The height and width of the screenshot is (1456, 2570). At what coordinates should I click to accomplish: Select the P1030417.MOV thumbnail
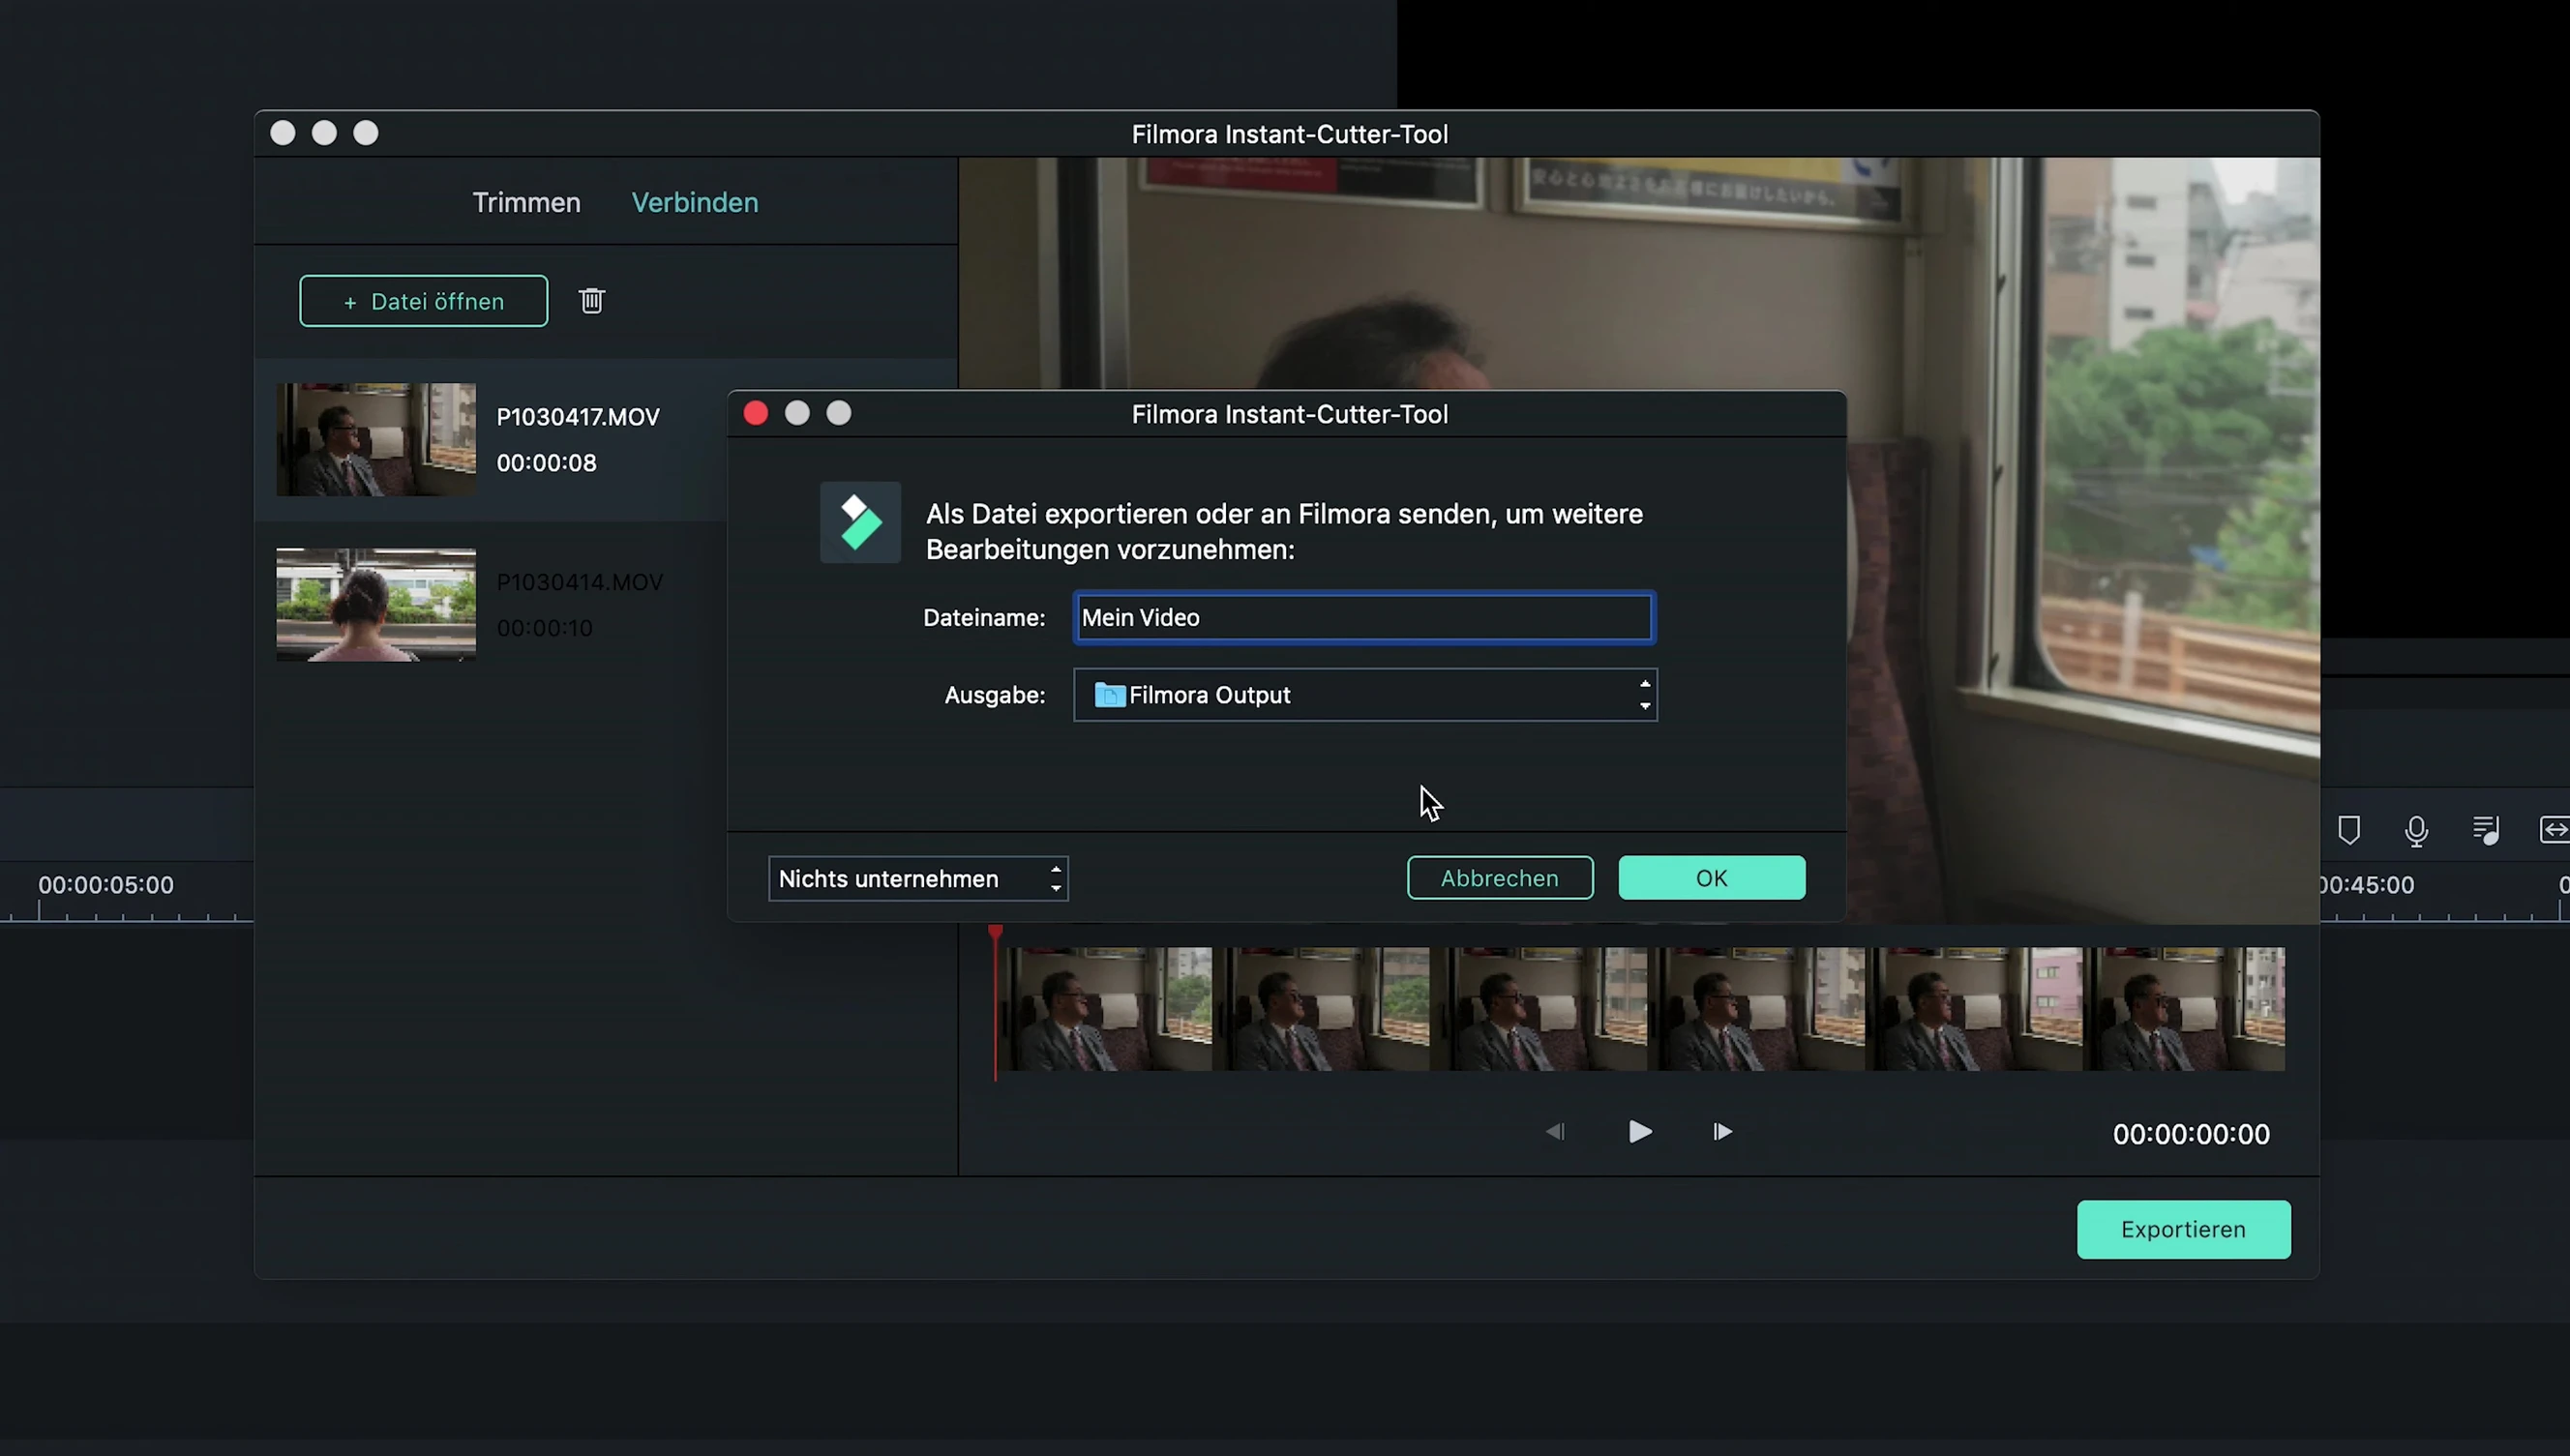376,439
